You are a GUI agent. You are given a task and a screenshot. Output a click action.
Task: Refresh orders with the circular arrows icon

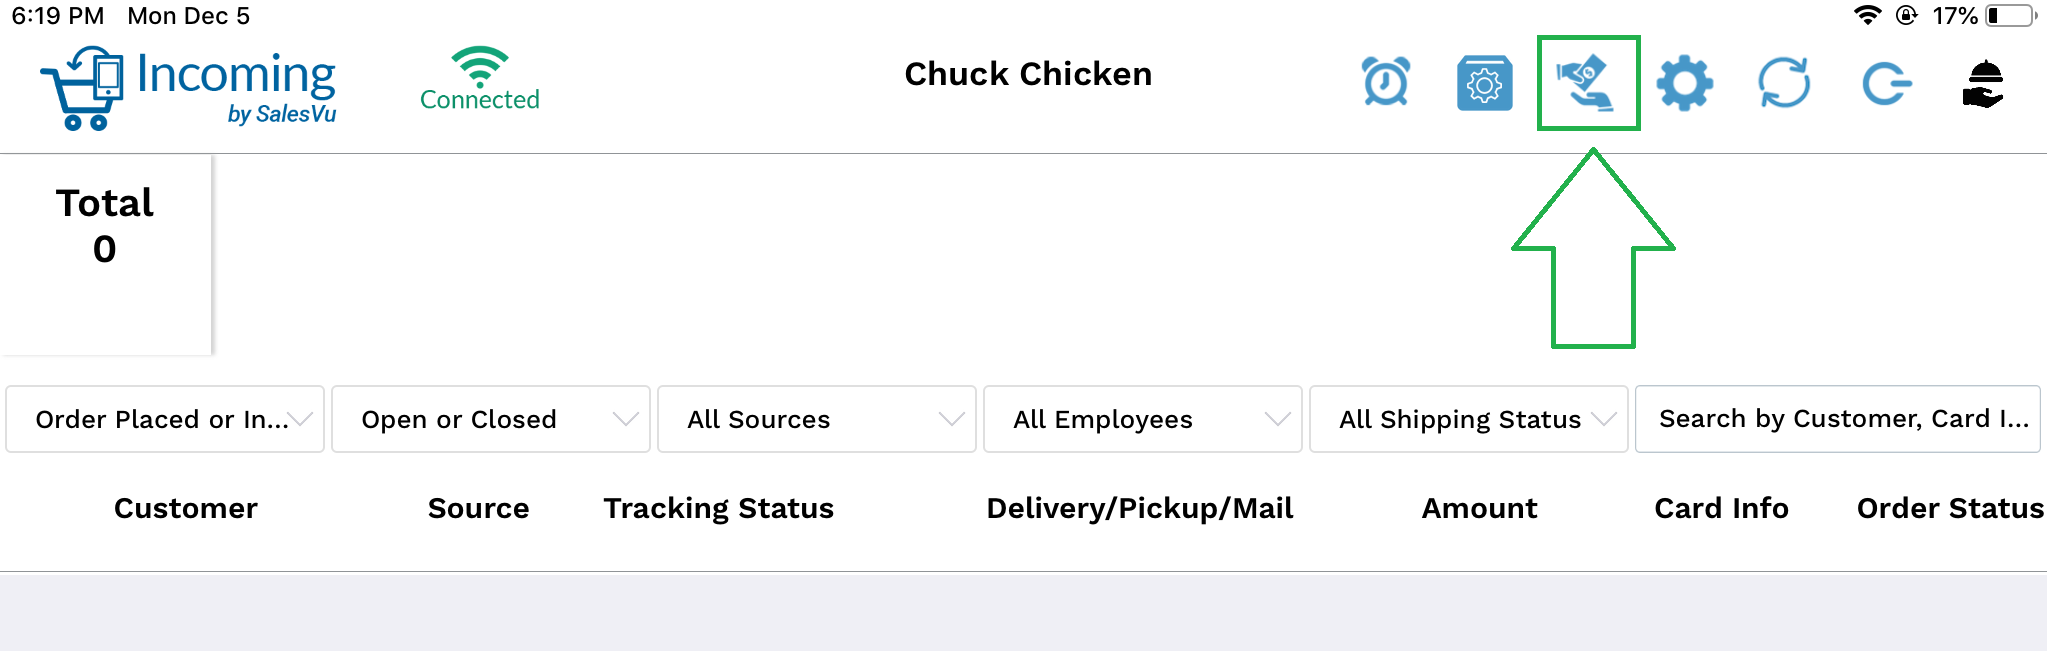[x=1785, y=83]
